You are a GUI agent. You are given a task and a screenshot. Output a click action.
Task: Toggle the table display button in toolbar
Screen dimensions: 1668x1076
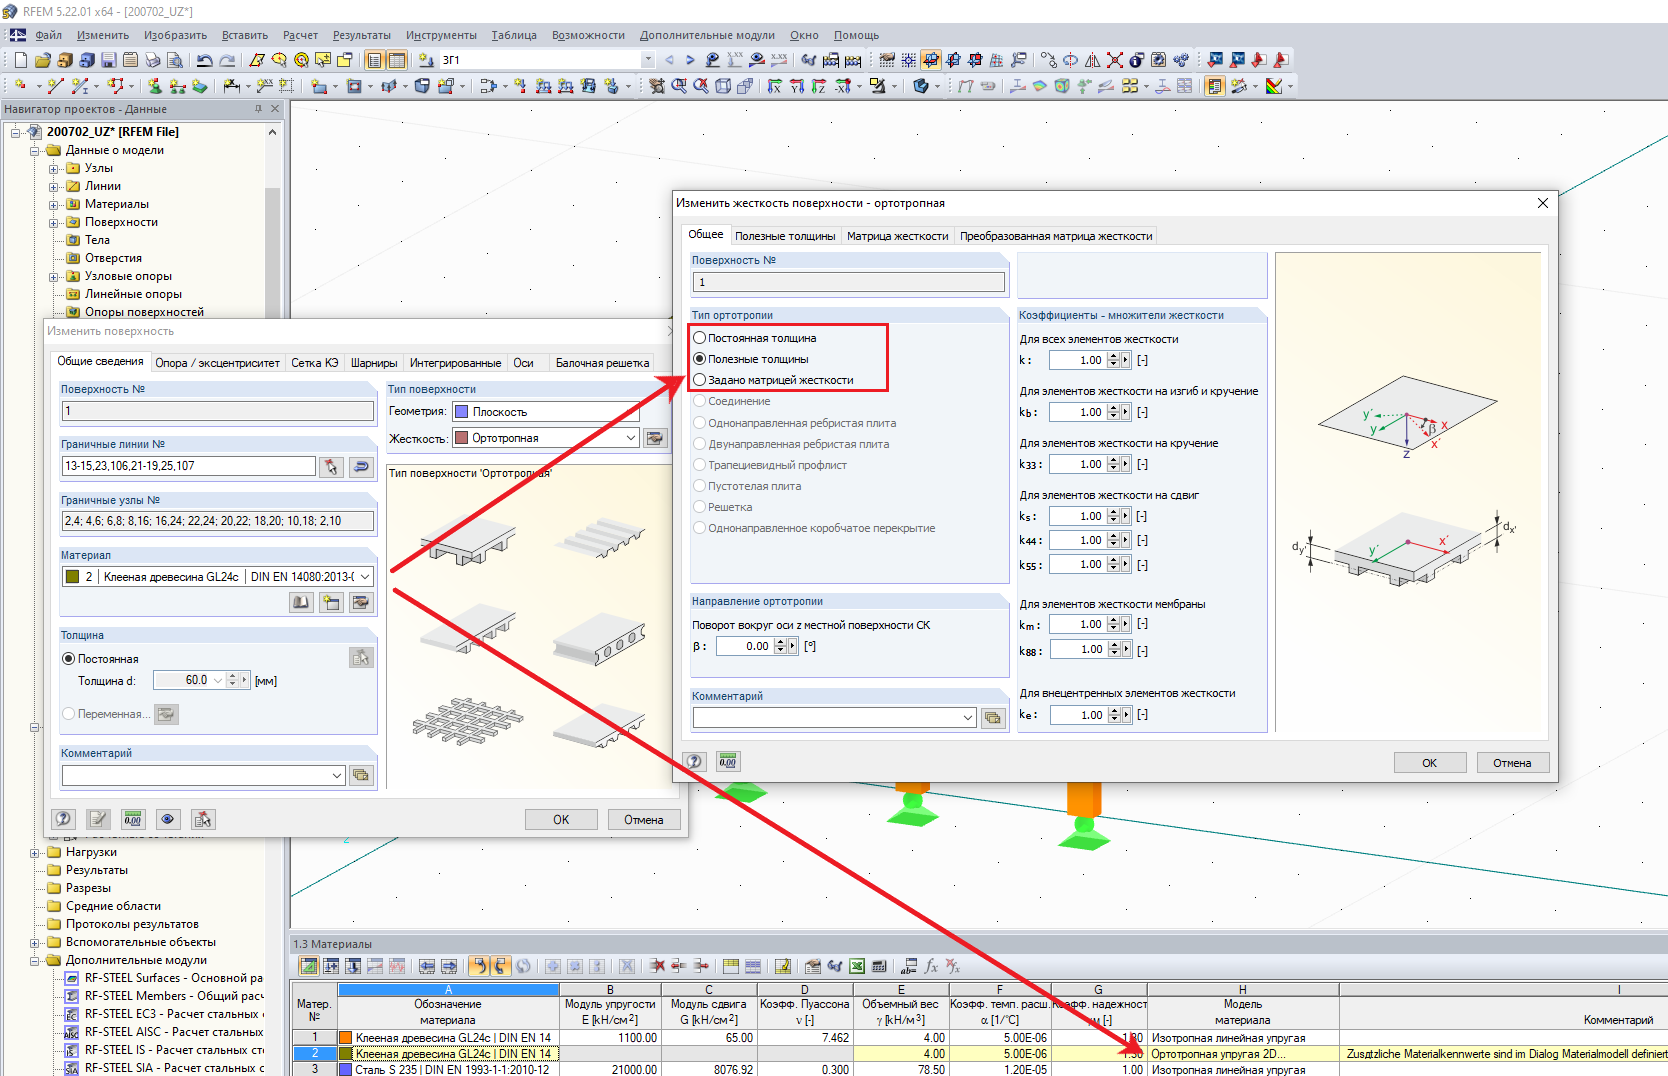(397, 60)
